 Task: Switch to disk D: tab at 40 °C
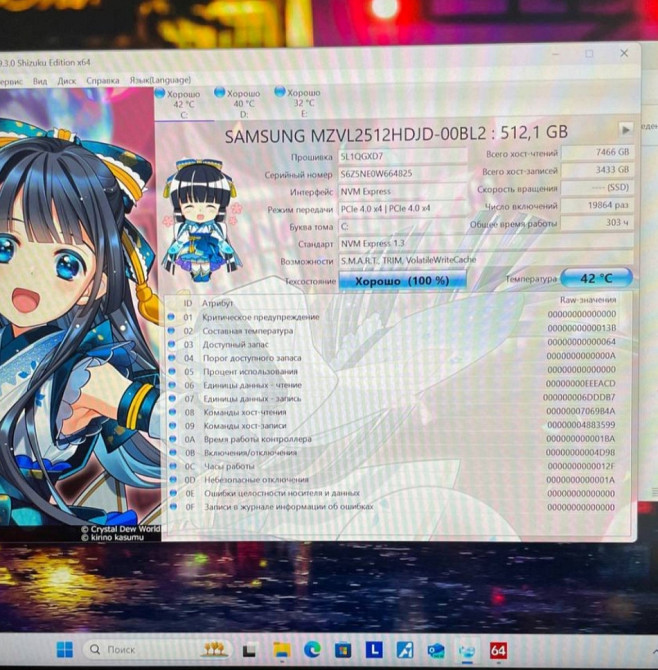pos(243,103)
